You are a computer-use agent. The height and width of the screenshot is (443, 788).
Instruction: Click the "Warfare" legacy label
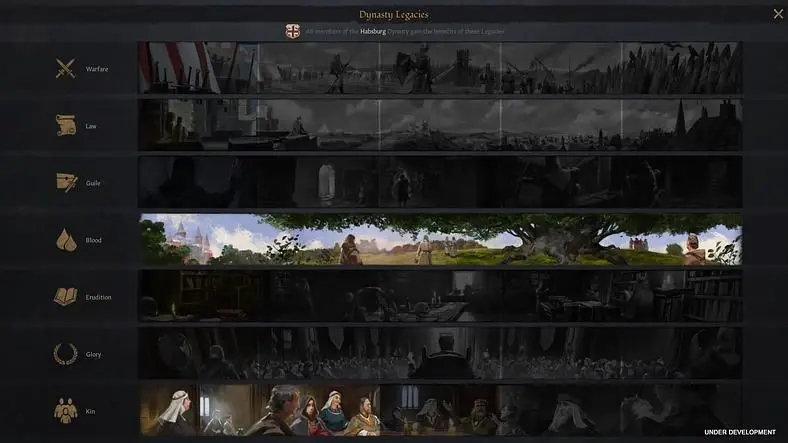coord(97,69)
